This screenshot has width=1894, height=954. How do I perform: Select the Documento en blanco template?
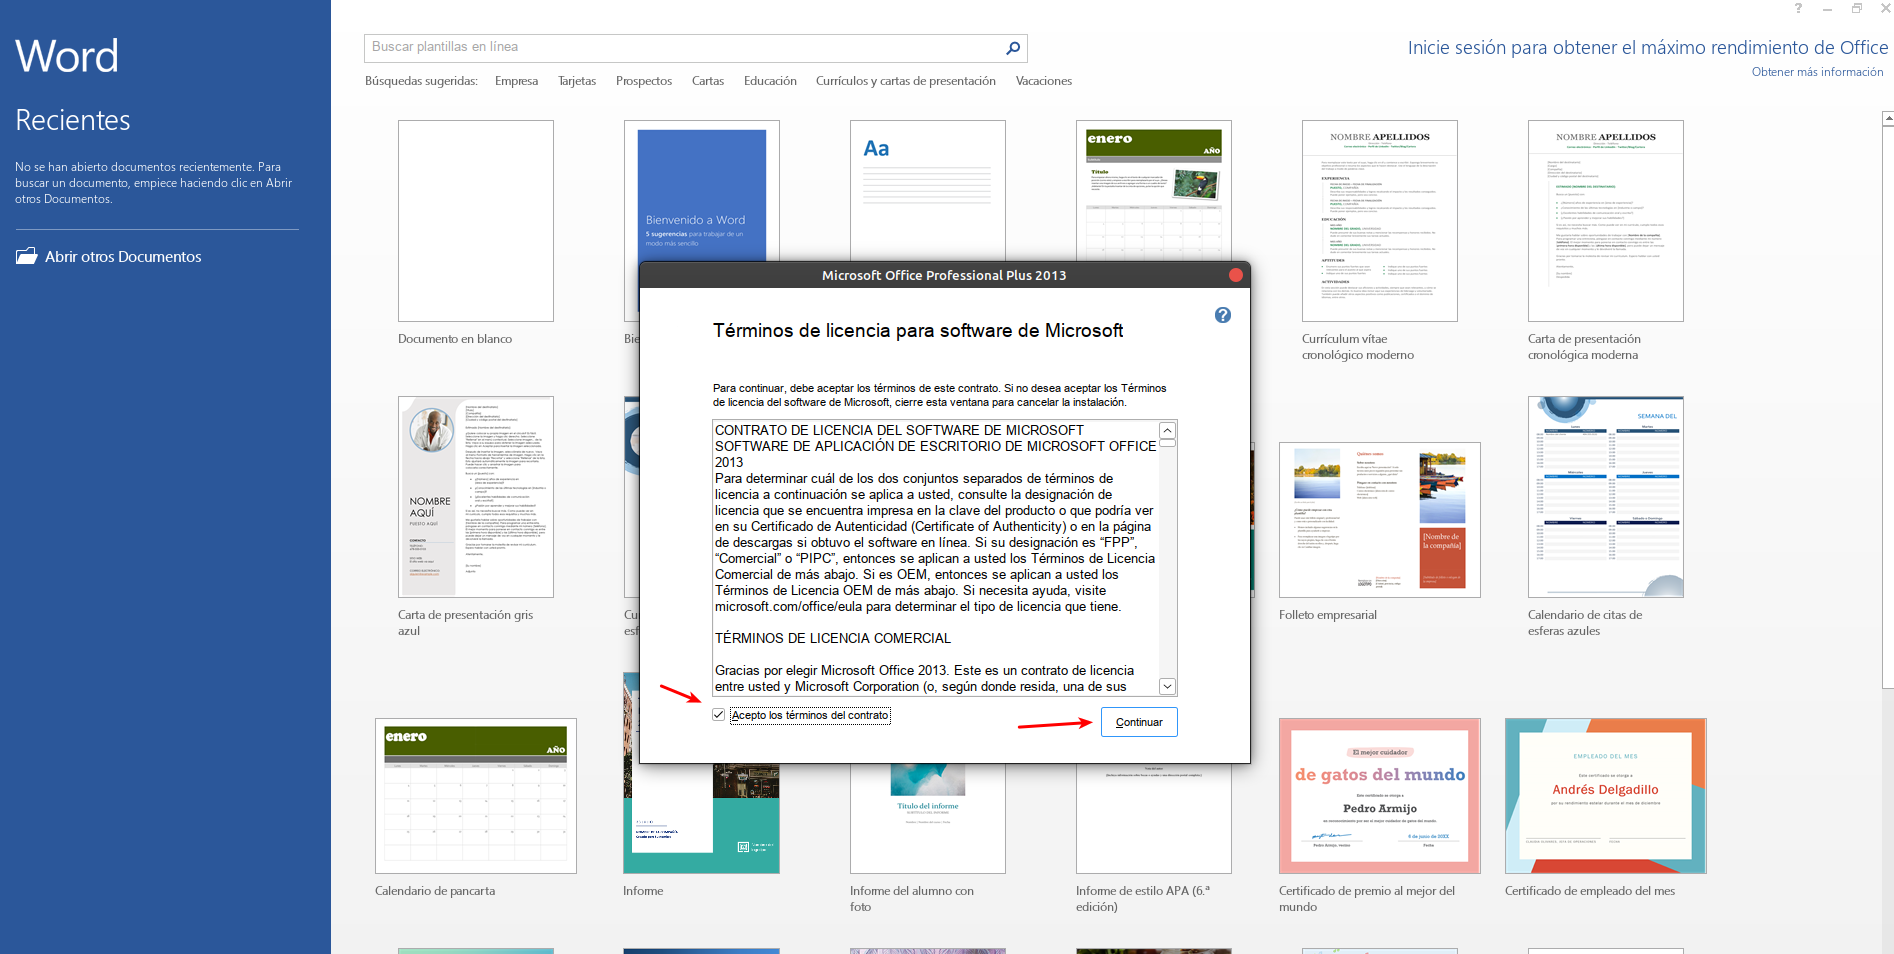click(x=475, y=221)
